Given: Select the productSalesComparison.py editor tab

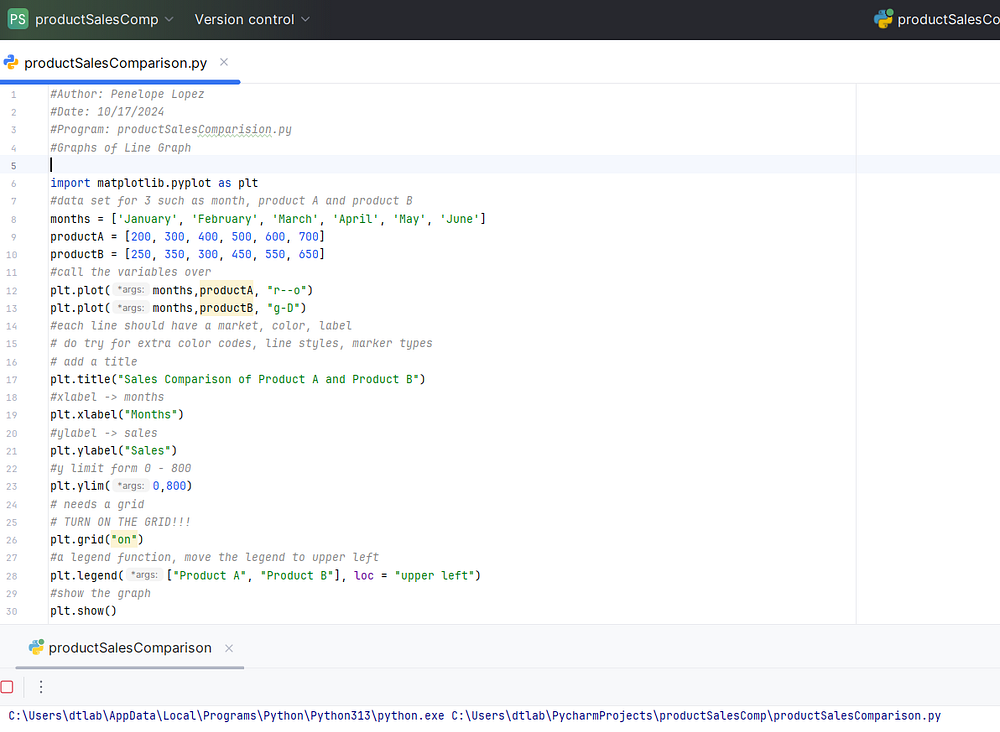Looking at the screenshot, I should point(115,63).
